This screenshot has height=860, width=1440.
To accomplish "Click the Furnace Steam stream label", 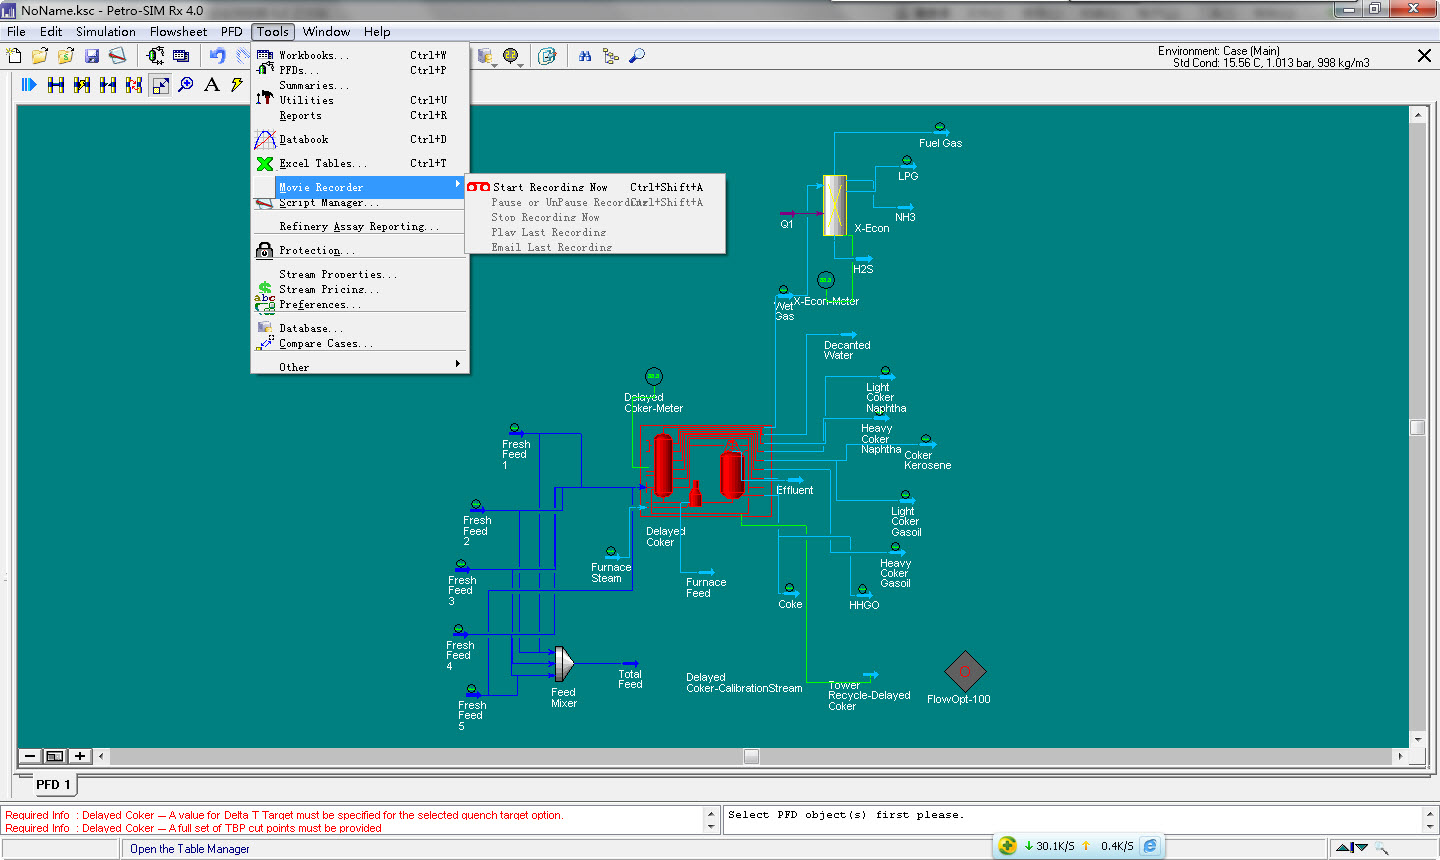I will pos(611,573).
